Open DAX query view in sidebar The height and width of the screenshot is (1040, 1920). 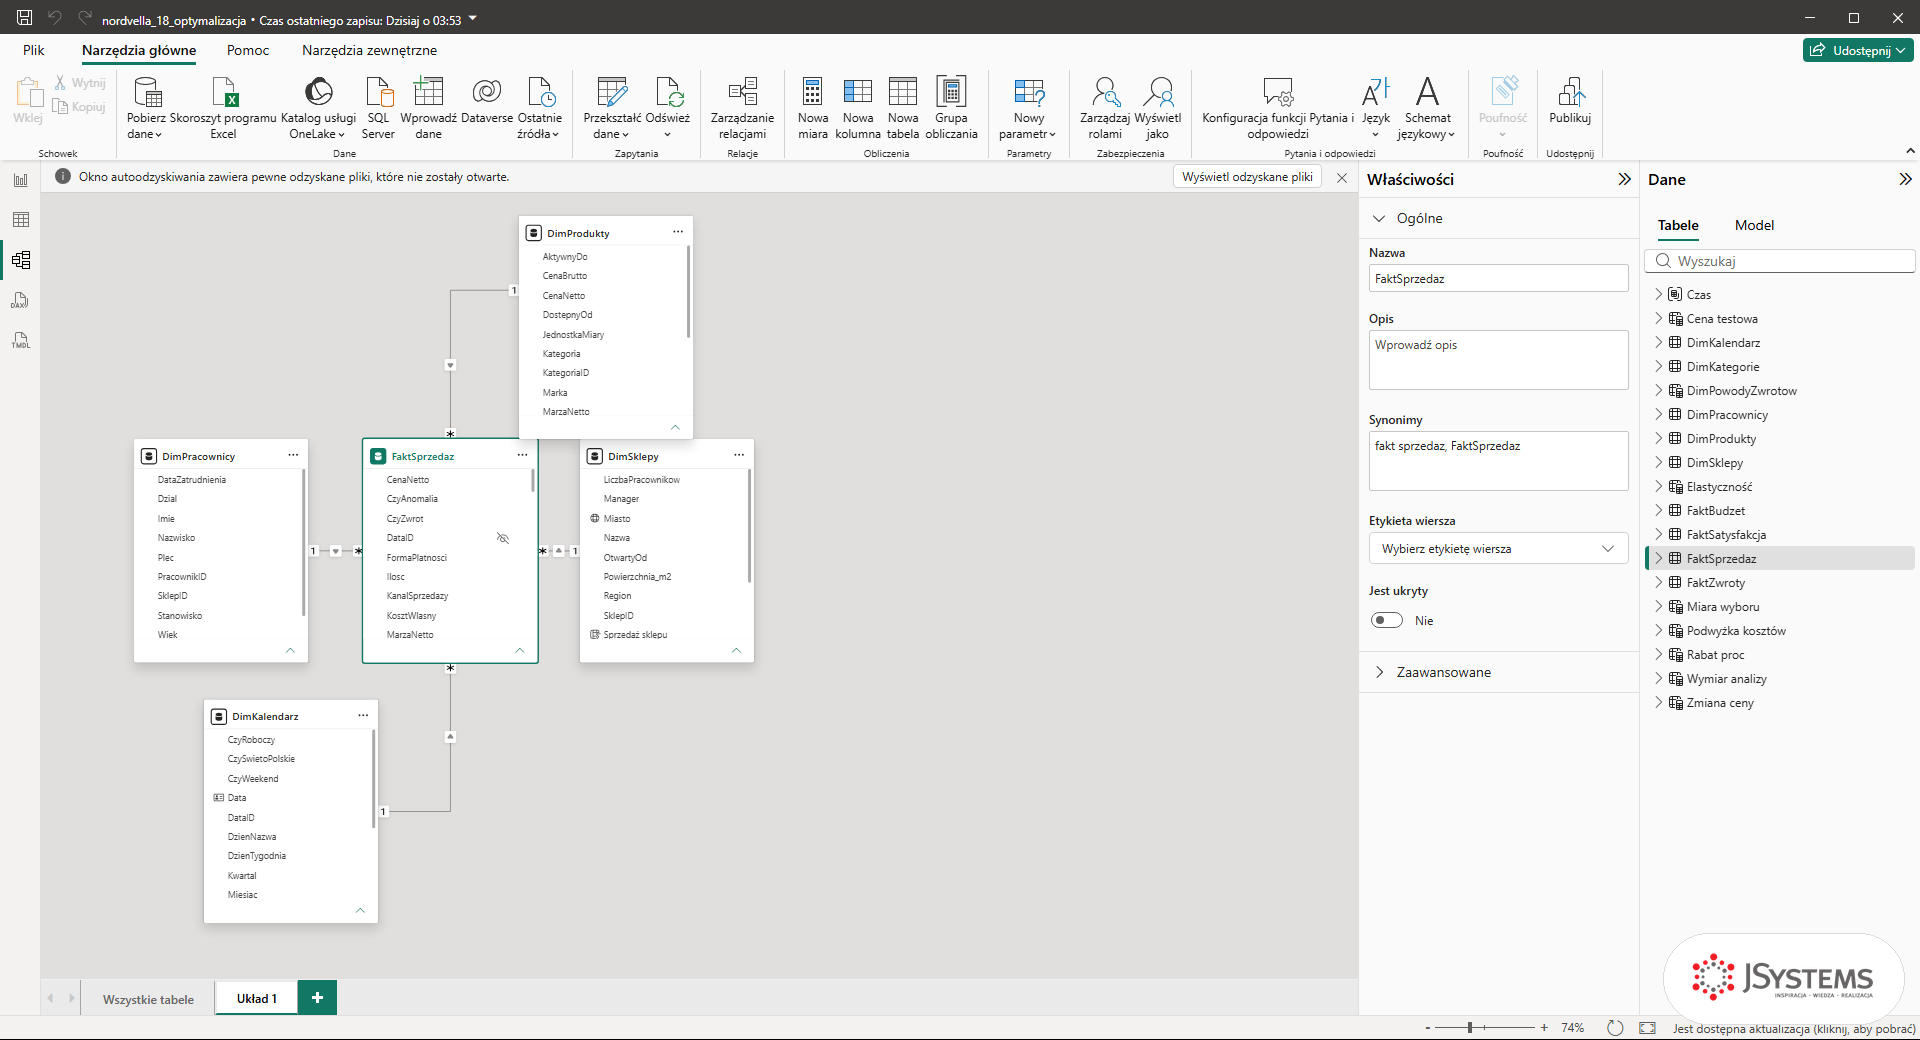(21, 300)
